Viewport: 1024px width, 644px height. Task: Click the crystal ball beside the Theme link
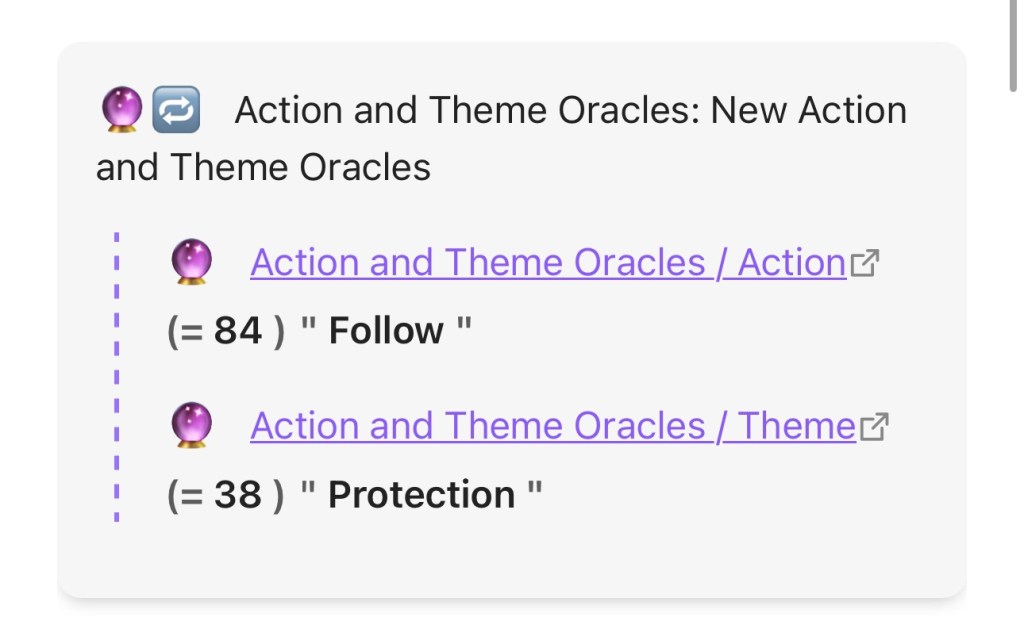click(x=191, y=427)
